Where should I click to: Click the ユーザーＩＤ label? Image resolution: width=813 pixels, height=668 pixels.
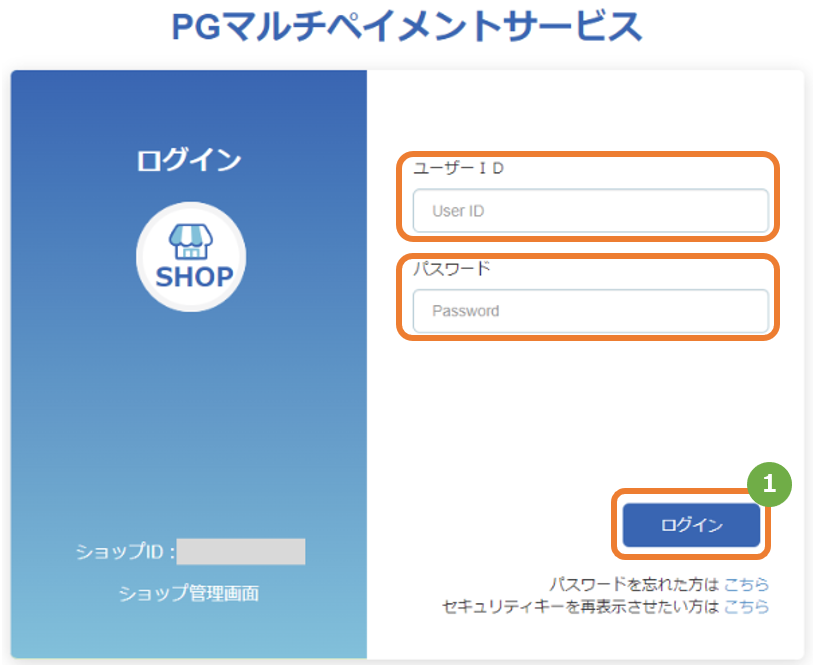point(458,168)
